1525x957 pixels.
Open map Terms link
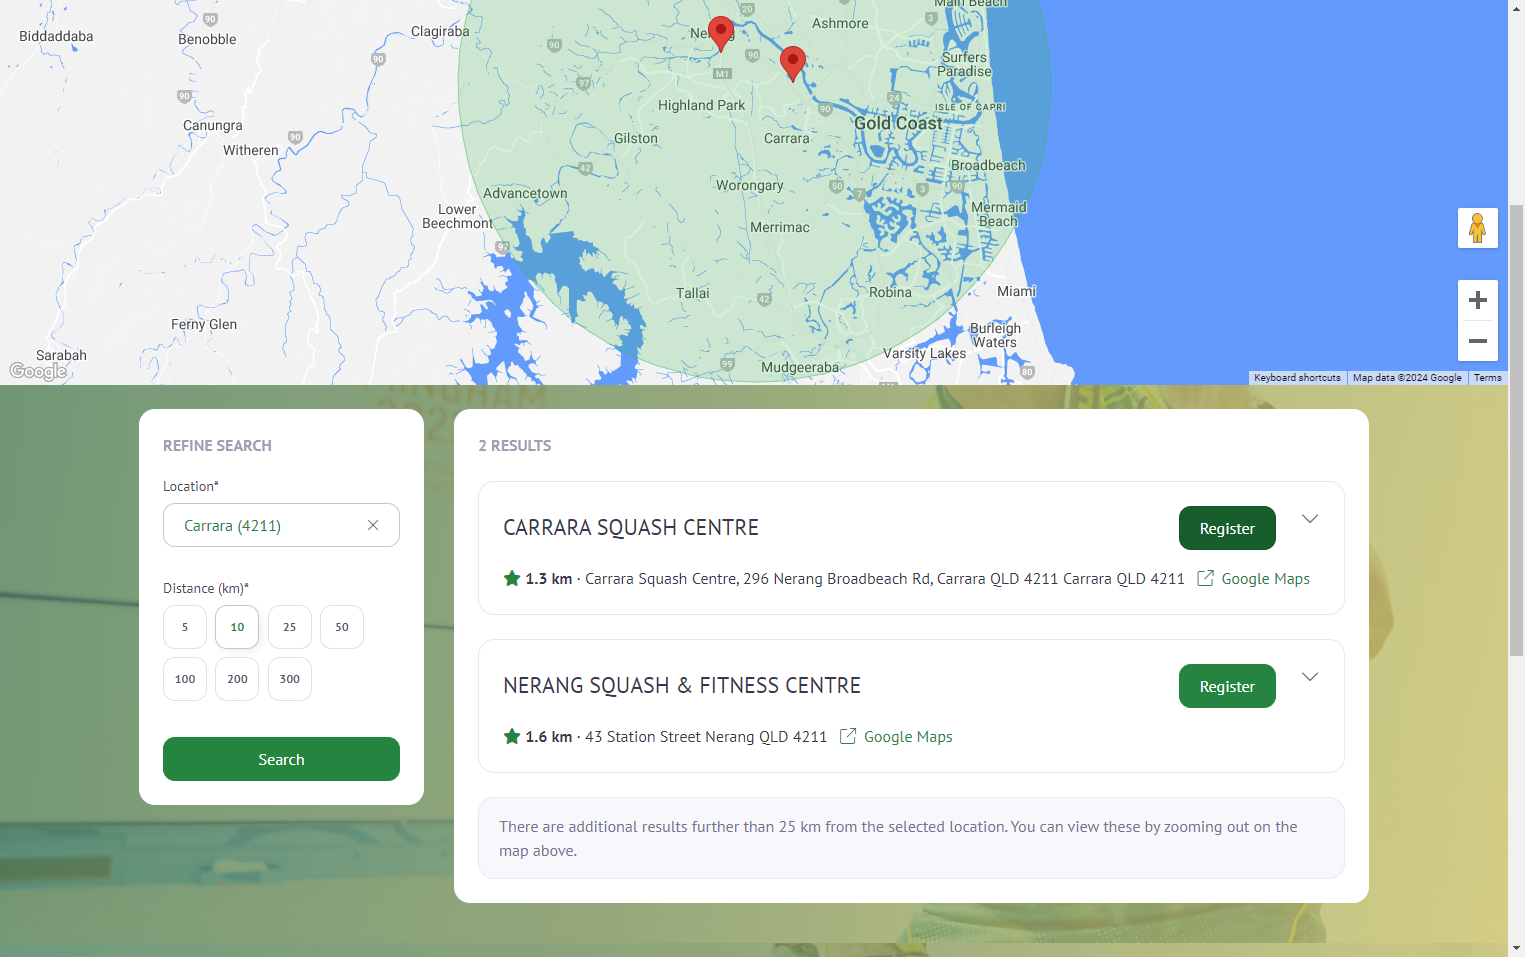[x=1487, y=378]
